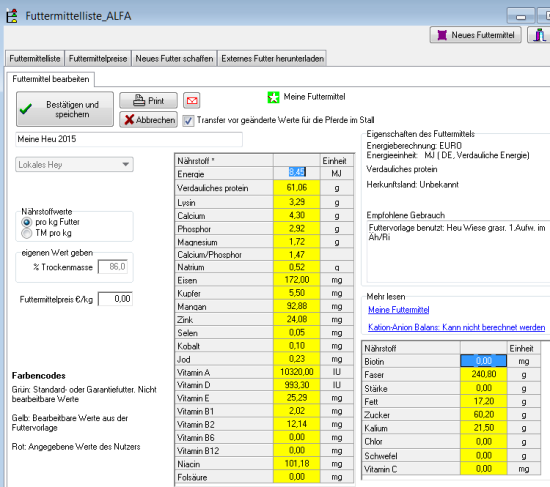Click the icon button beside Neues Futtermittel
This screenshot has width=550, height=487.
point(539,35)
